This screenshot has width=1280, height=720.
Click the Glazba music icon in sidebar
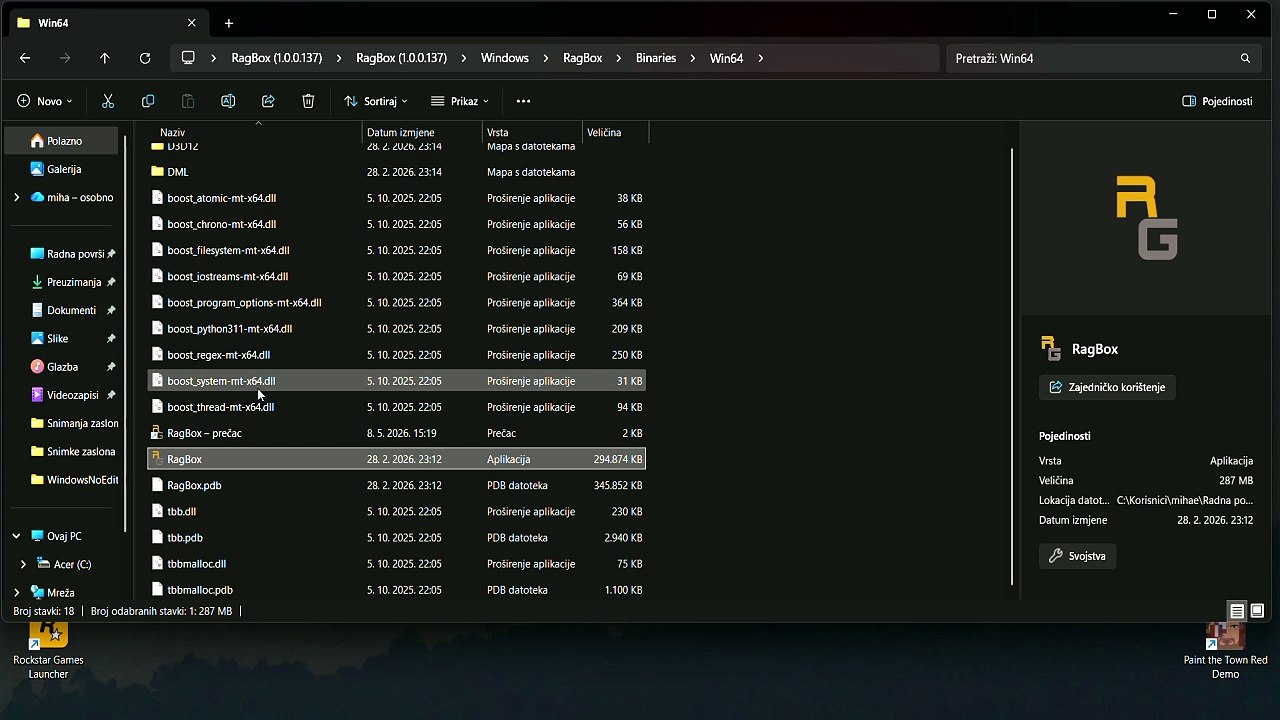coord(37,367)
